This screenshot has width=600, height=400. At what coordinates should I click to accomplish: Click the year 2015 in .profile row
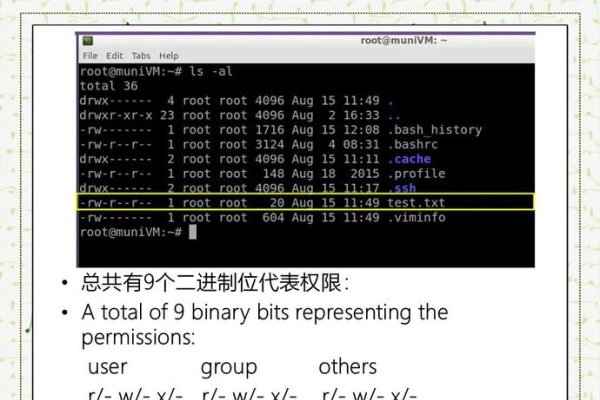click(365, 174)
